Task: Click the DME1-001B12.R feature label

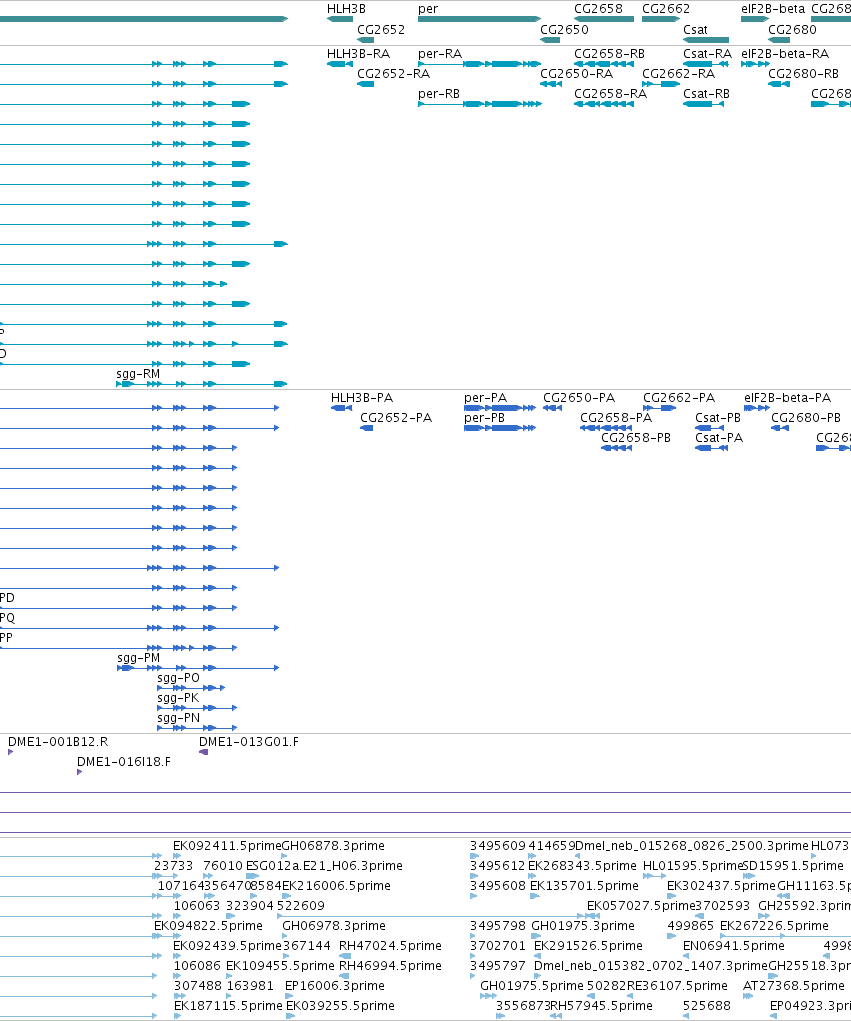Action: pos(58,742)
